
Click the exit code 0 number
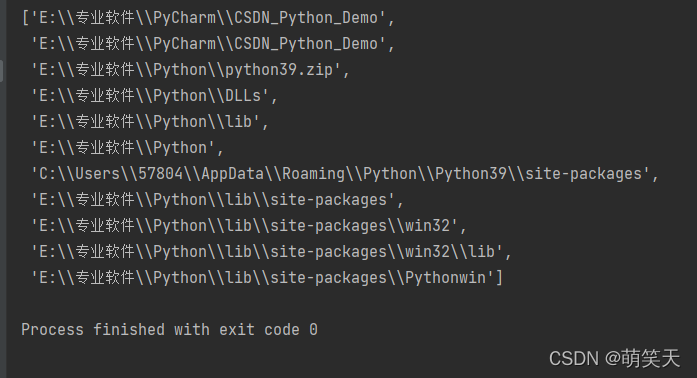[x=313, y=330]
